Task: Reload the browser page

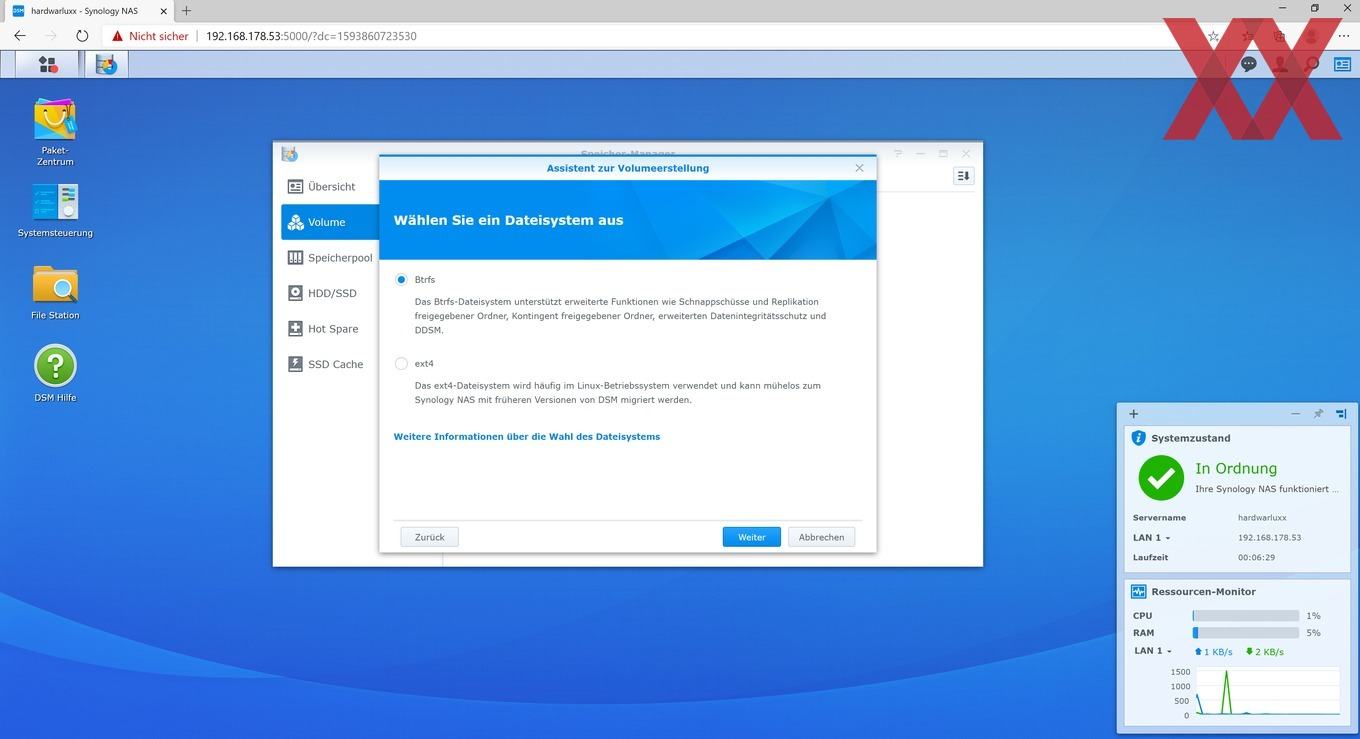Action: (82, 36)
